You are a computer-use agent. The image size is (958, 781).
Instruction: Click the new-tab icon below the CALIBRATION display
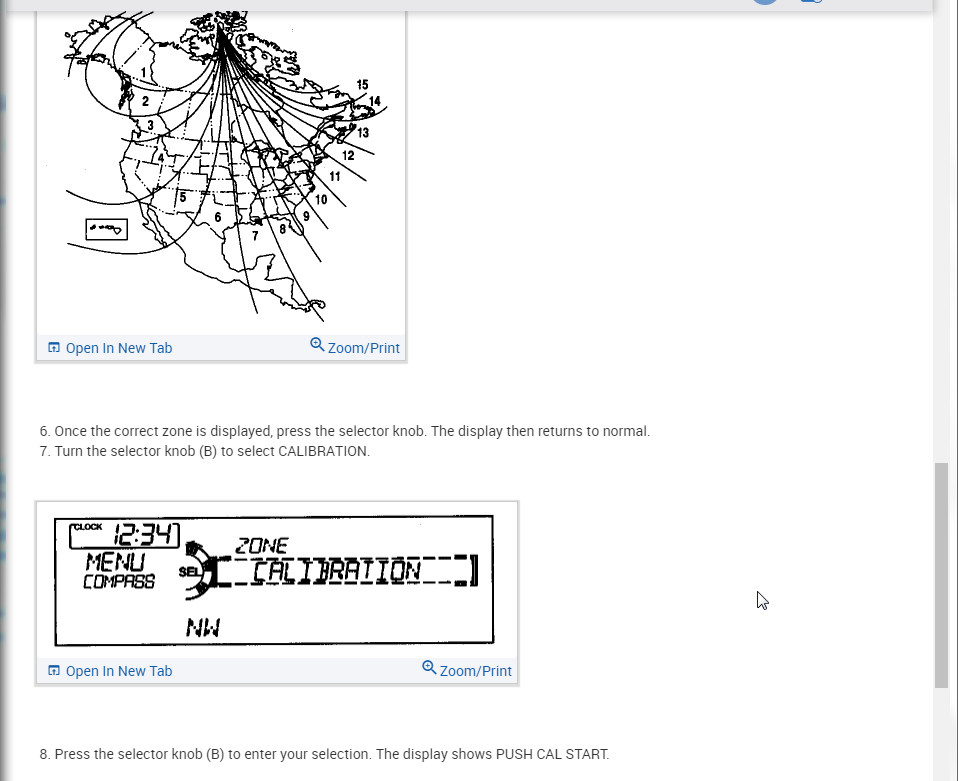(x=54, y=670)
